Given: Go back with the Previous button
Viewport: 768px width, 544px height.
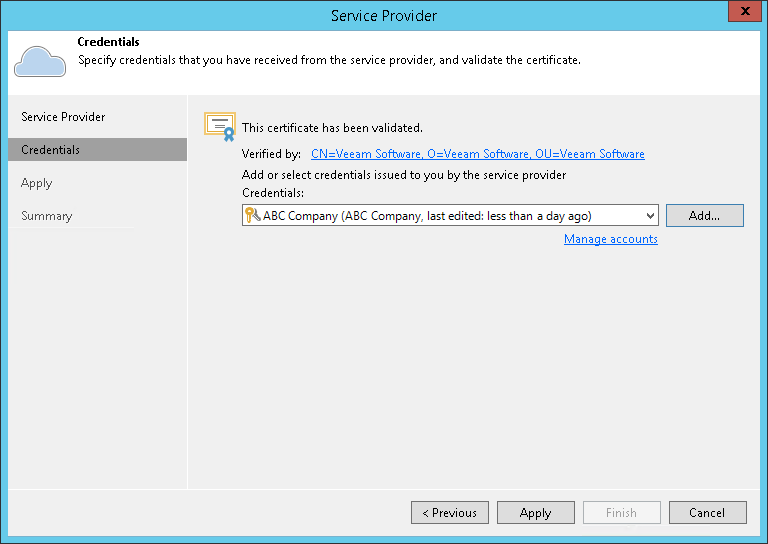Looking at the screenshot, I should (449, 513).
